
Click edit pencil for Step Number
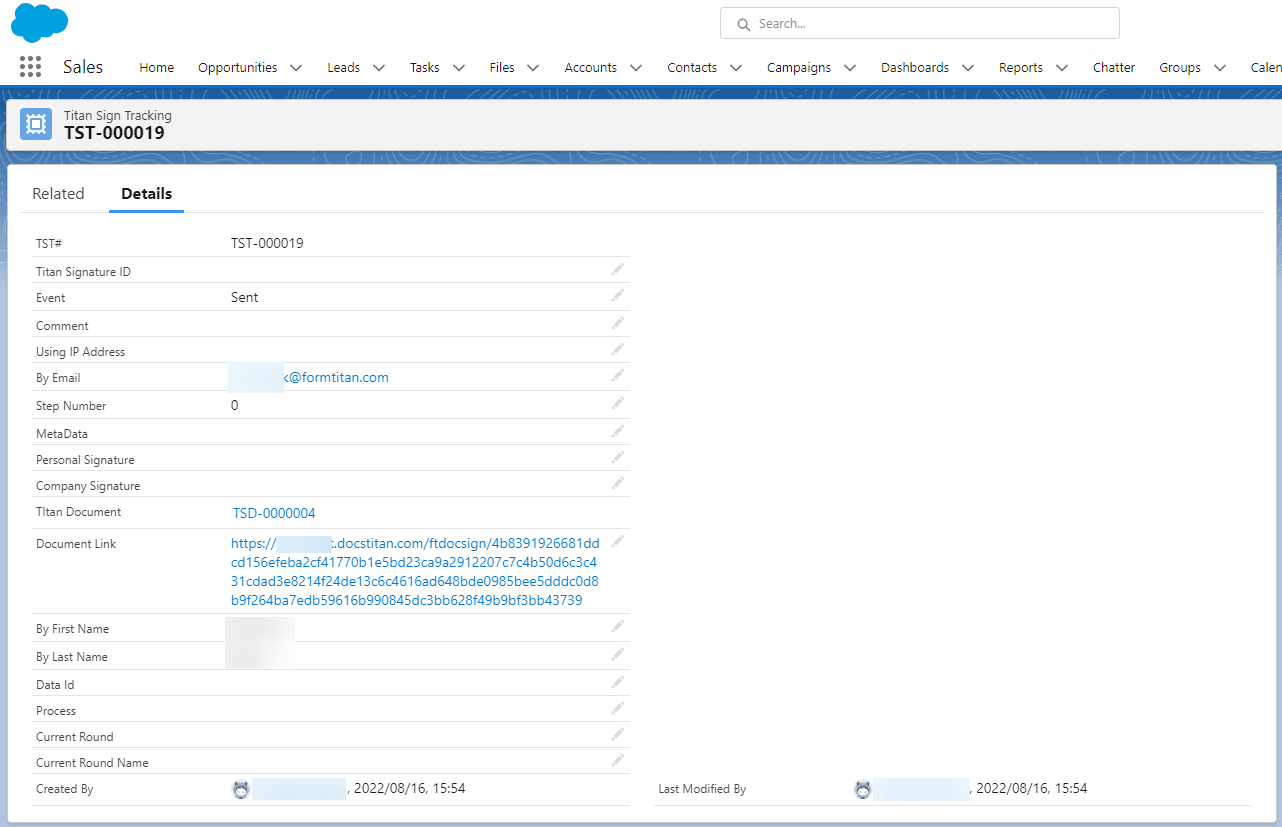(618, 403)
